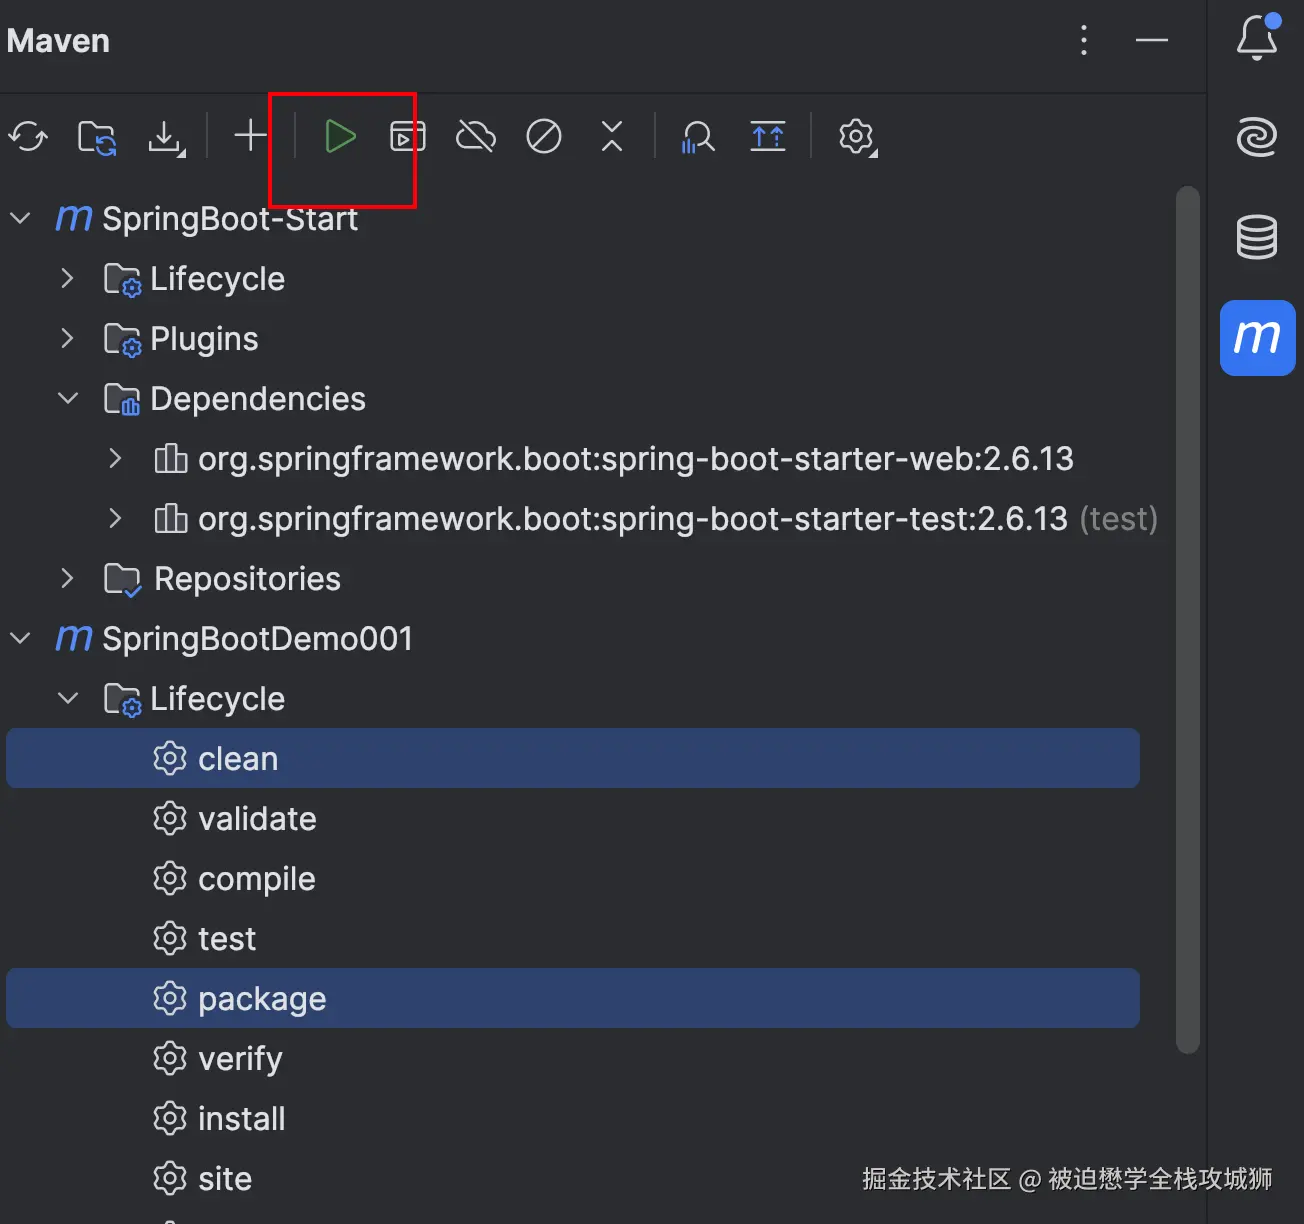Select SpringBoot-Start project label
The image size is (1304, 1224).
230,218
